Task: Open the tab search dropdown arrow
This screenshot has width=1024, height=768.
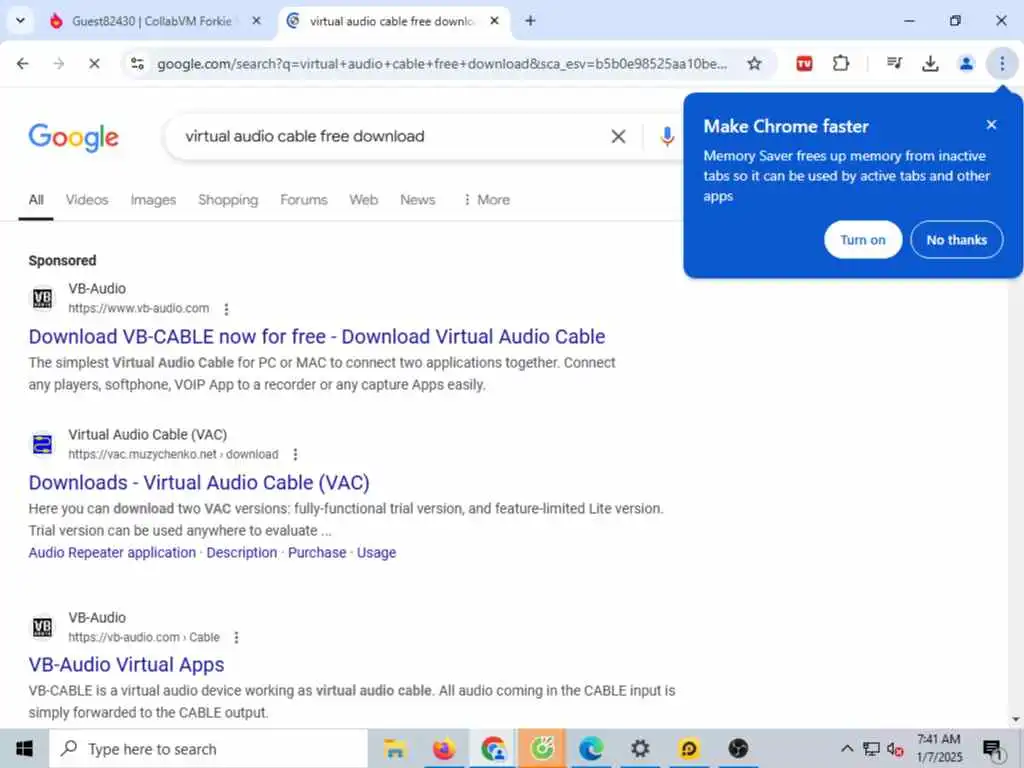Action: click(20, 21)
